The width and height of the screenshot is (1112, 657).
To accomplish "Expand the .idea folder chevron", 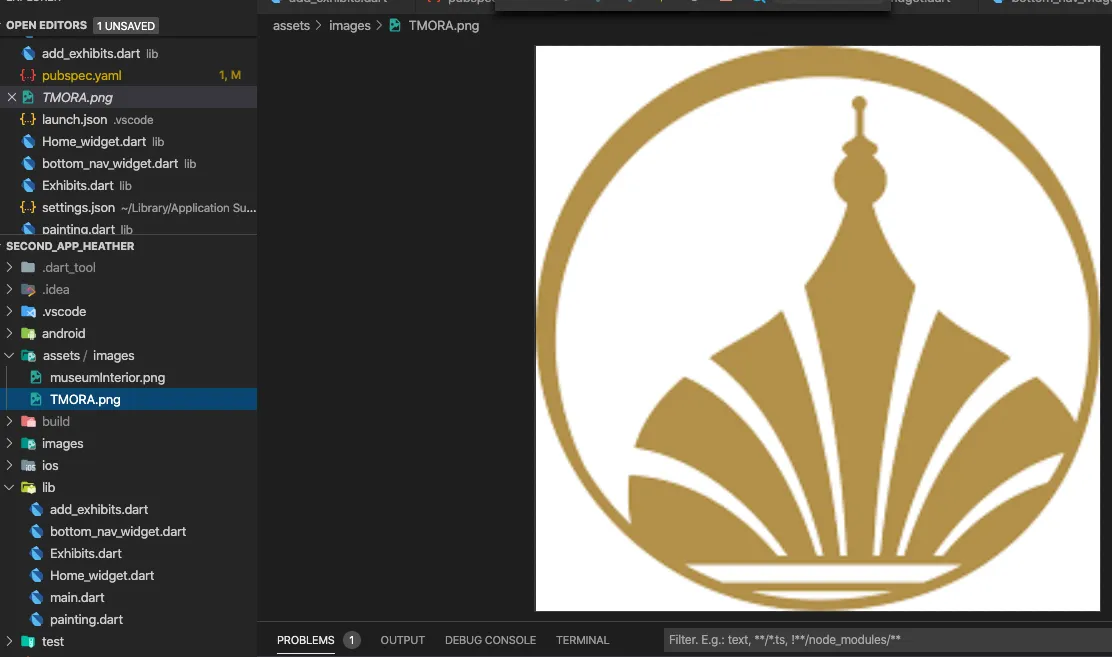I will coord(9,289).
